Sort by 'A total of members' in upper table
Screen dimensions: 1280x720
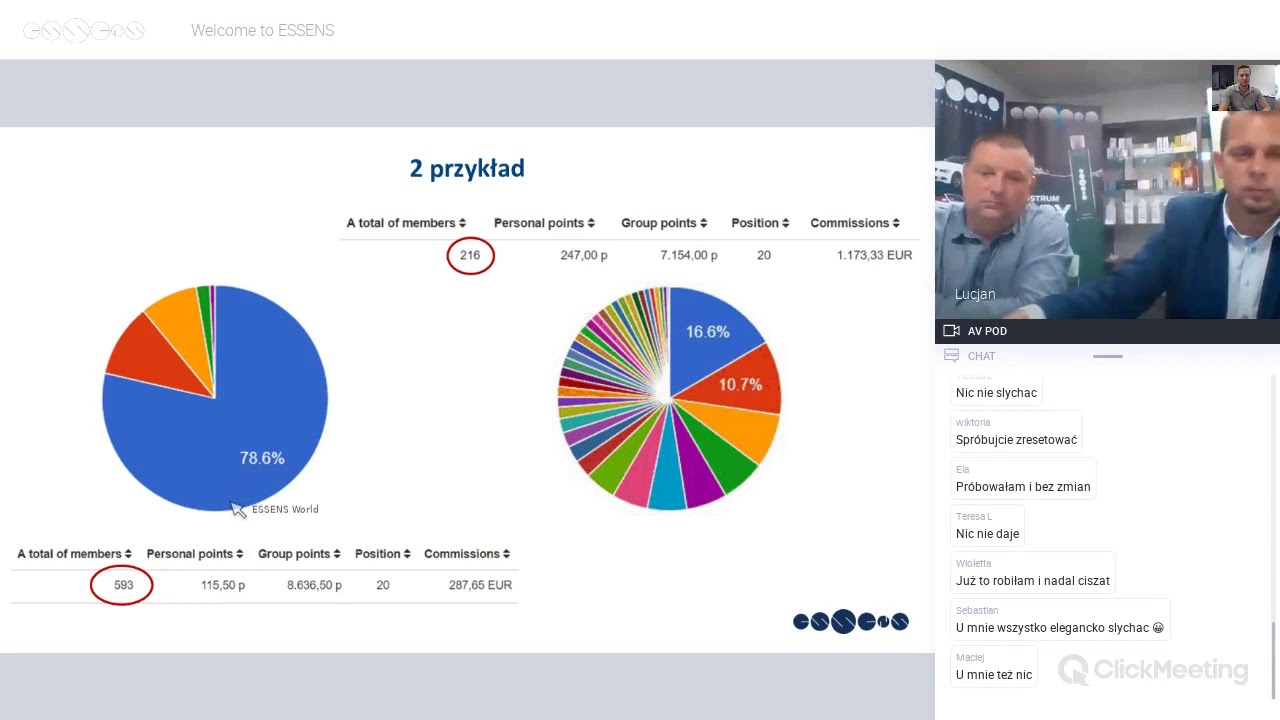tap(406, 223)
